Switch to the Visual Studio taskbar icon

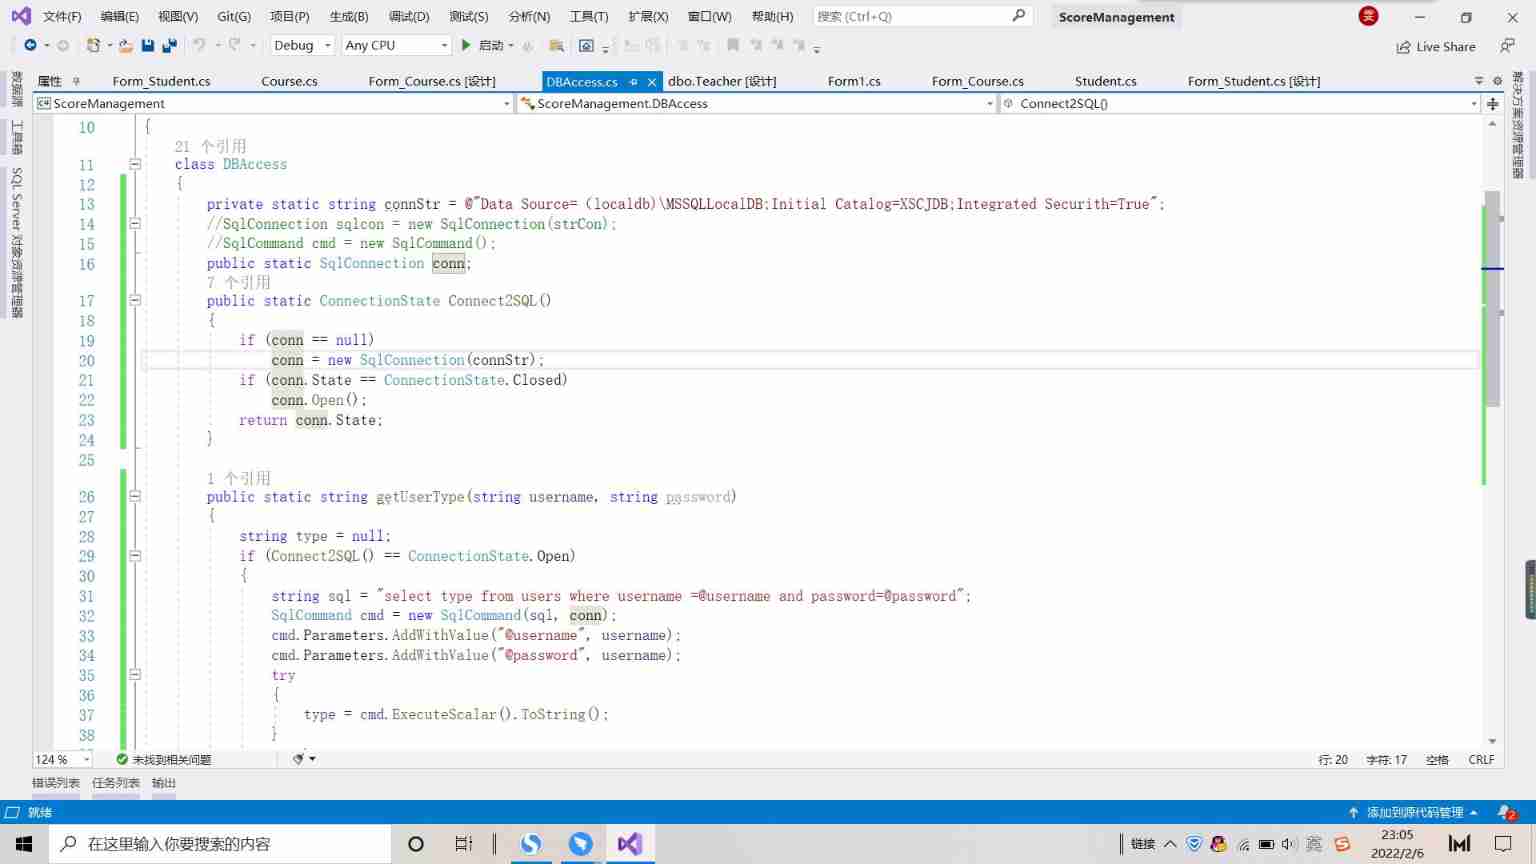pos(630,844)
